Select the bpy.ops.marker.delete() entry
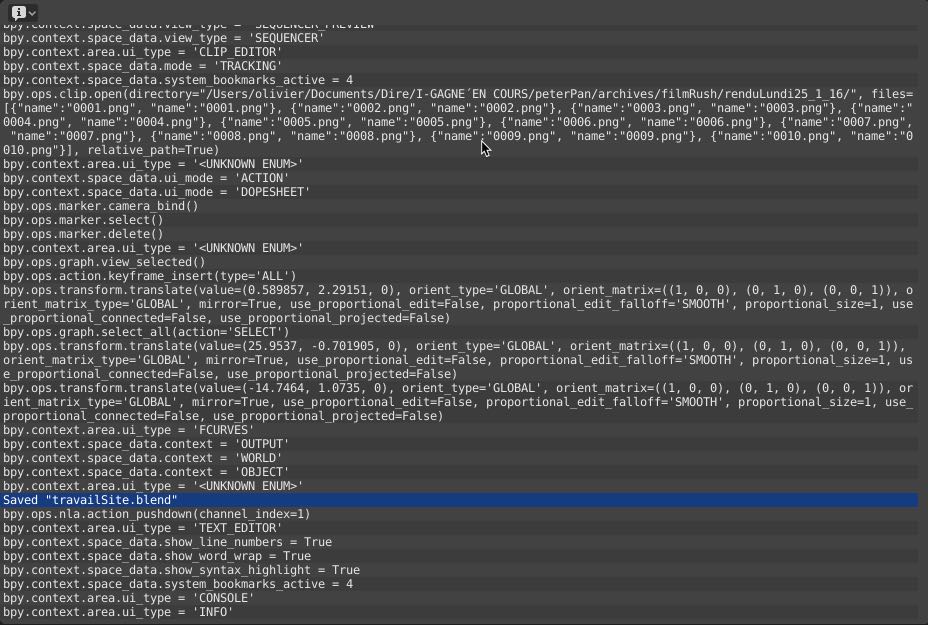The image size is (928, 625). [x=83, y=234]
